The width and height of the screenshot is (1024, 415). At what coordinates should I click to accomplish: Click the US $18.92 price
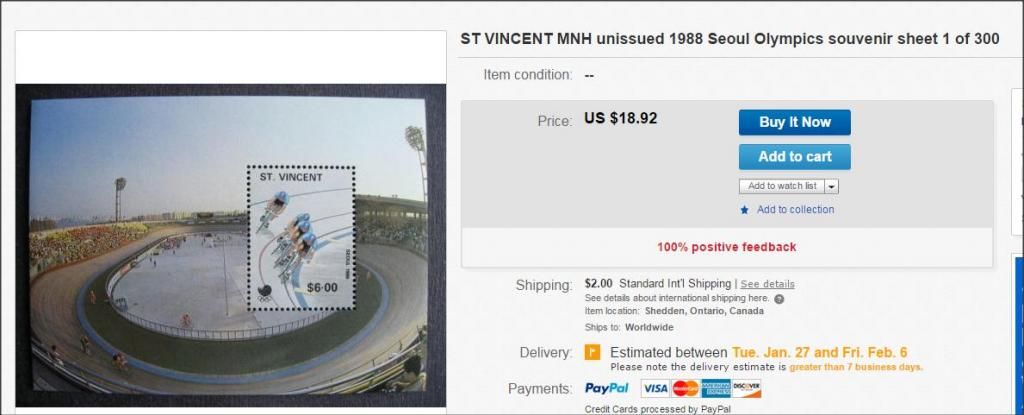click(x=620, y=119)
